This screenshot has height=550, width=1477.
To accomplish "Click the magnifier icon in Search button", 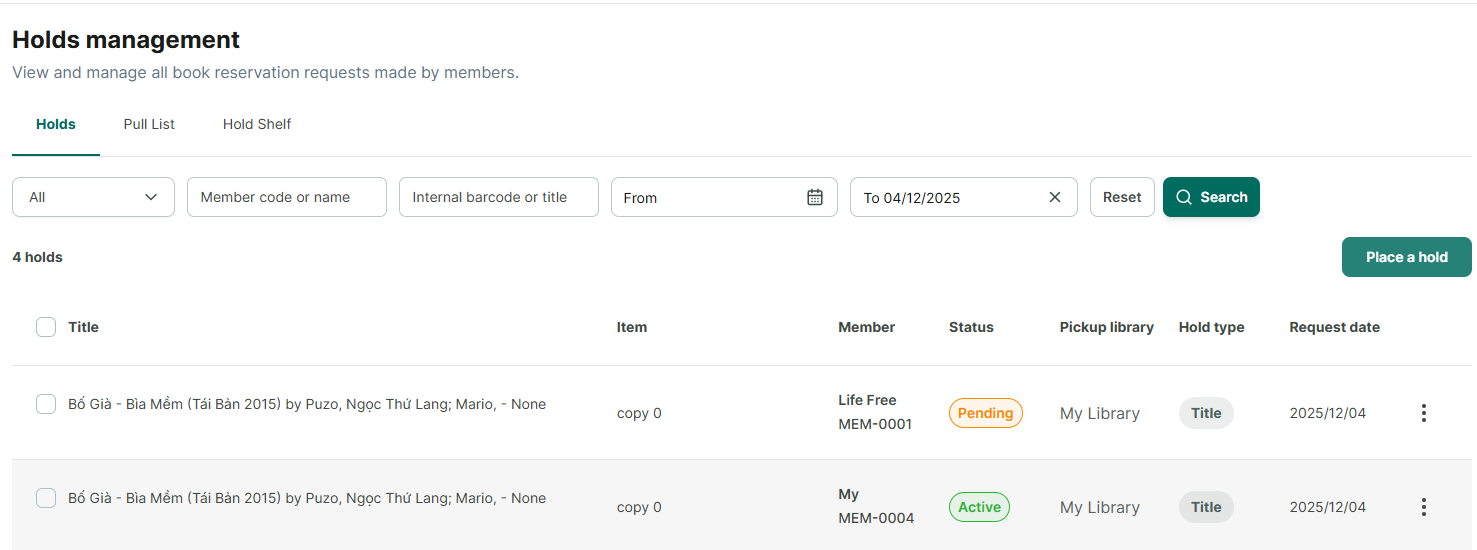I will click(1184, 197).
